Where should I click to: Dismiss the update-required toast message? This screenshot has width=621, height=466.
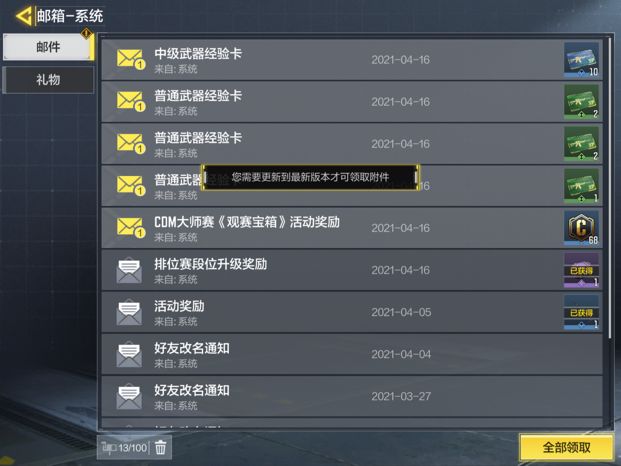[310, 177]
